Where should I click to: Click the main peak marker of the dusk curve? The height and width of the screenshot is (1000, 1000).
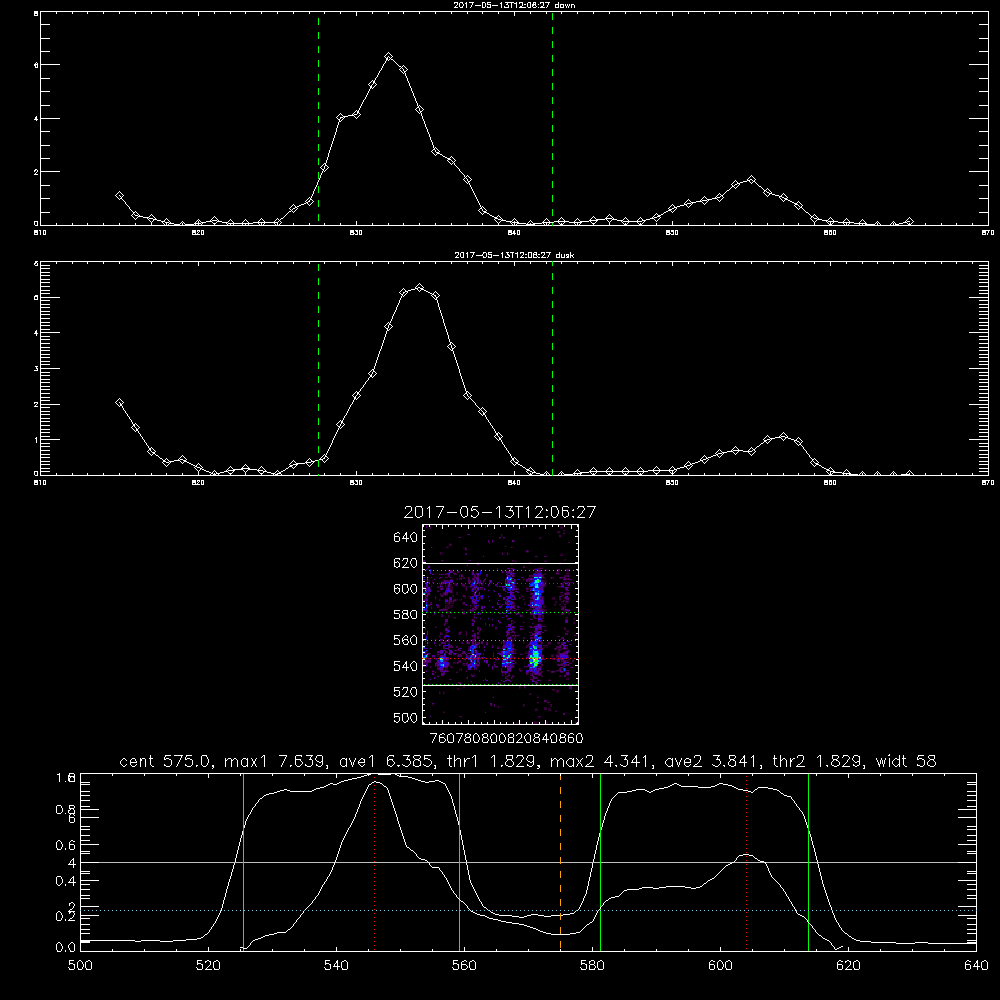tap(419, 288)
